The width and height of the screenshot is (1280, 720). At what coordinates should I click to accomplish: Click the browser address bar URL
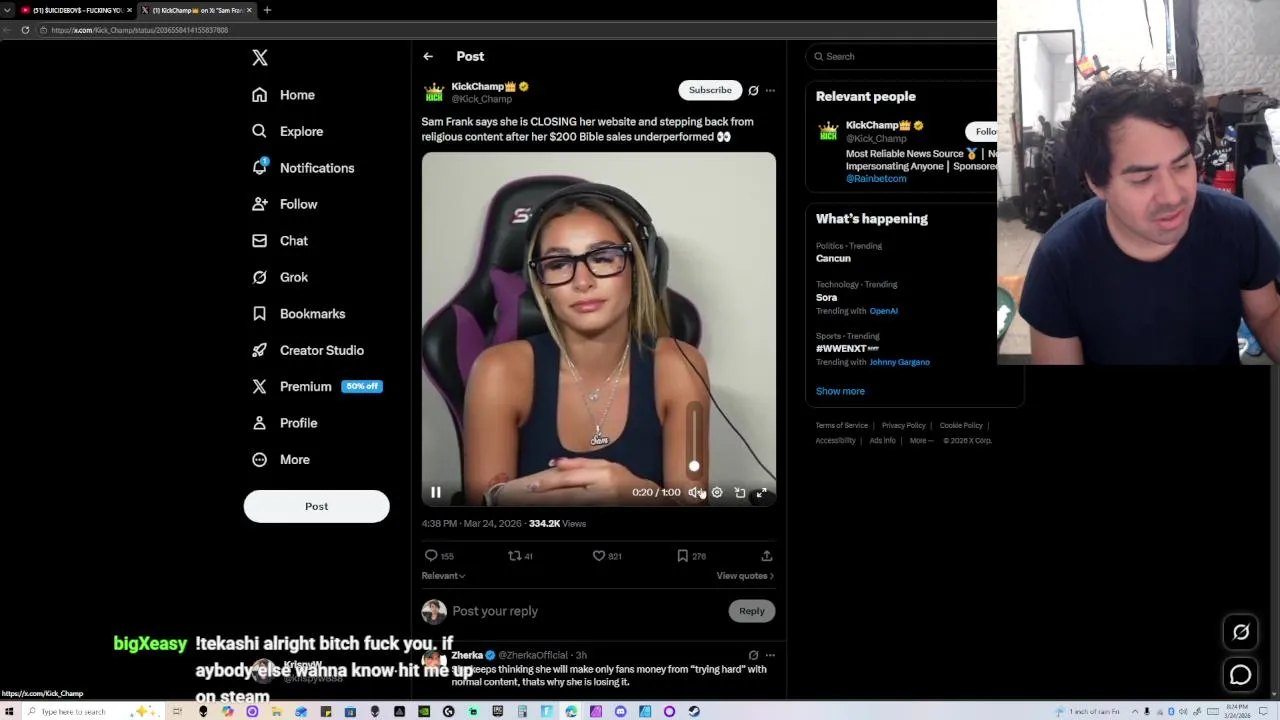[x=140, y=30]
